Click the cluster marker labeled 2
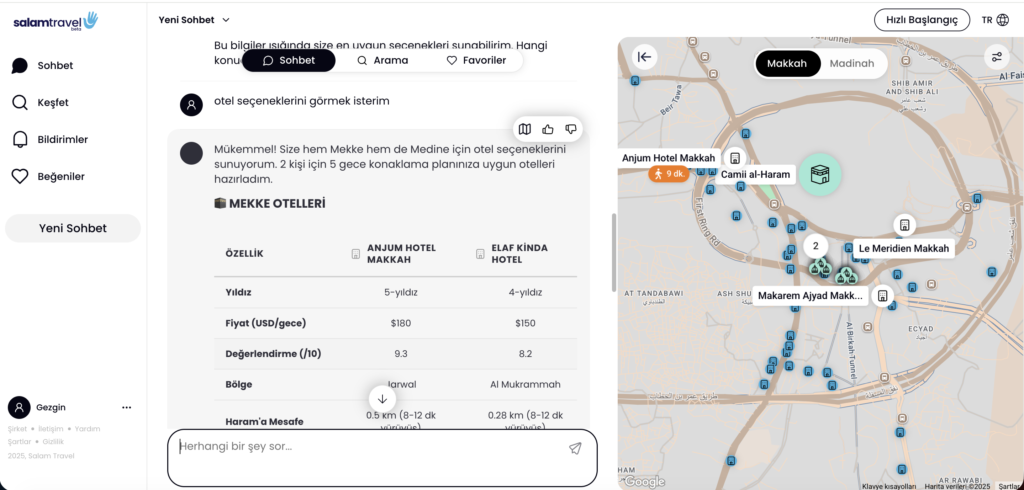Image resolution: width=1024 pixels, height=490 pixels. pyautogui.click(x=816, y=246)
